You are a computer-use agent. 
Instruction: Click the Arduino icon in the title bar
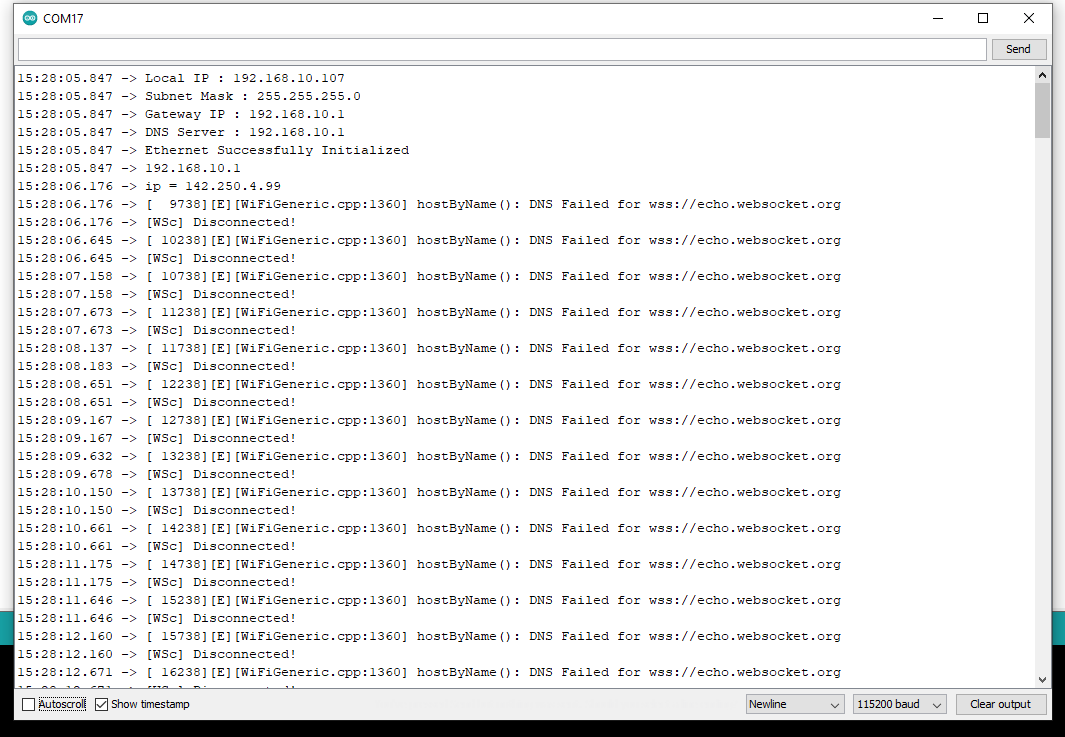[x=29, y=17]
